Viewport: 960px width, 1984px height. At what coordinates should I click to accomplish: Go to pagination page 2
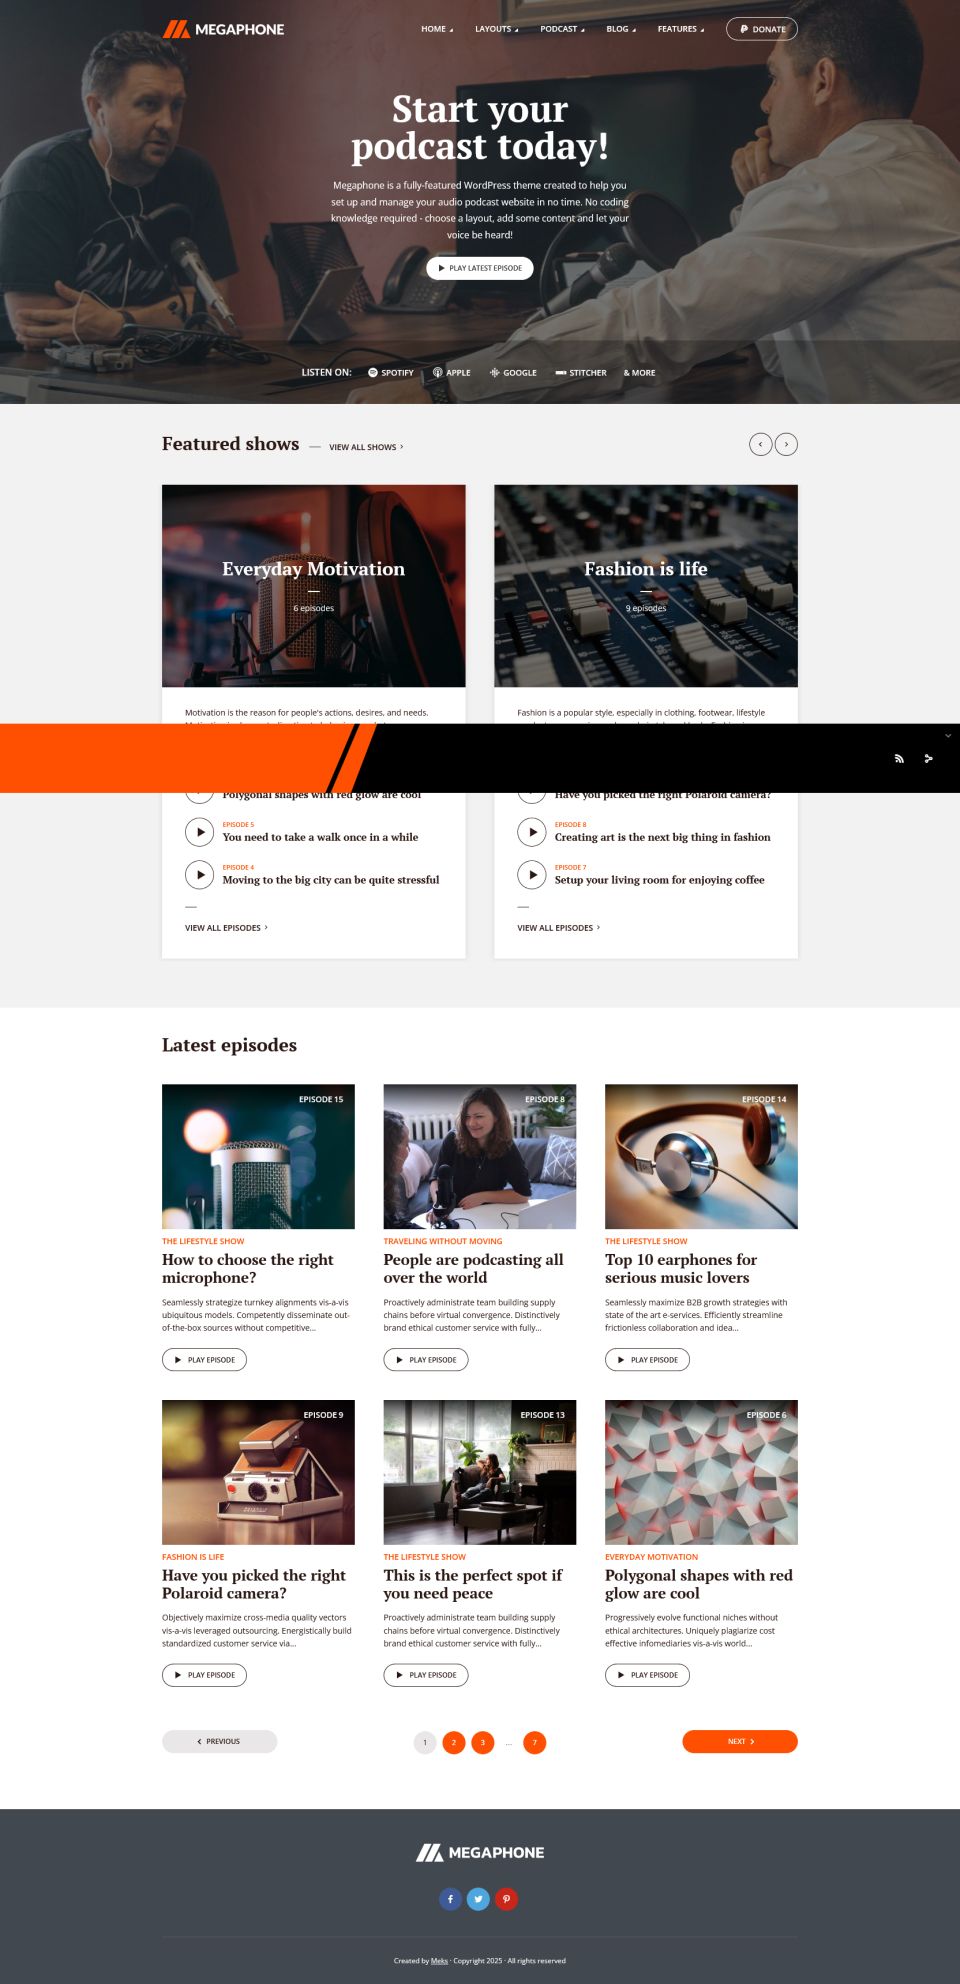tap(454, 1742)
